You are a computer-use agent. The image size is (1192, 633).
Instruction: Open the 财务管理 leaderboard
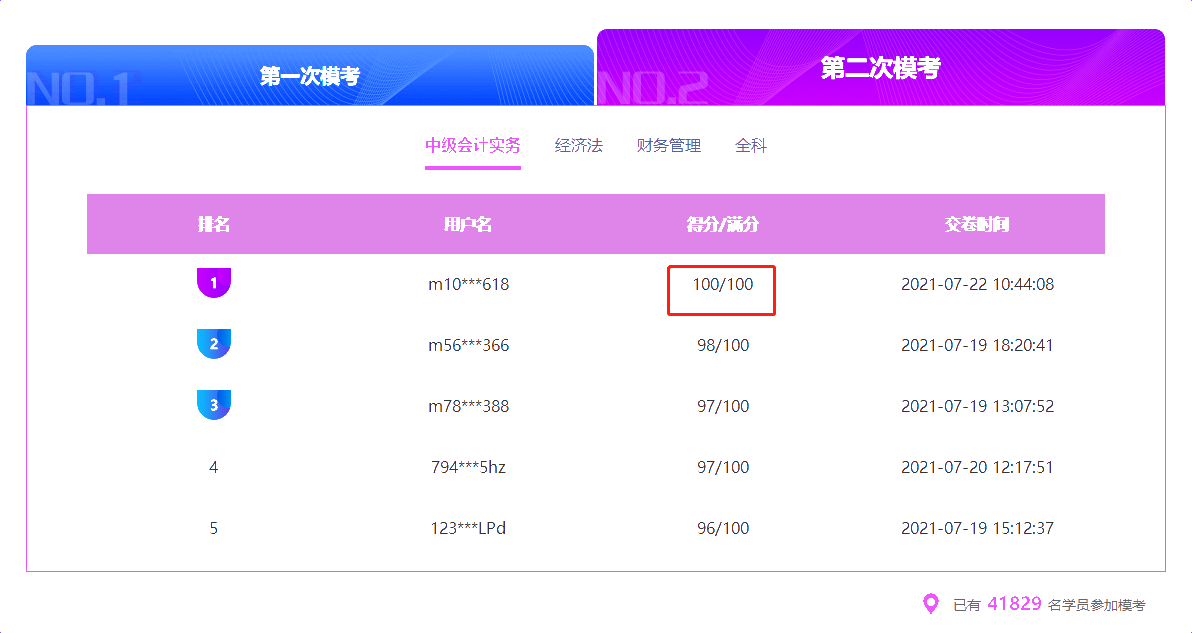[668, 145]
